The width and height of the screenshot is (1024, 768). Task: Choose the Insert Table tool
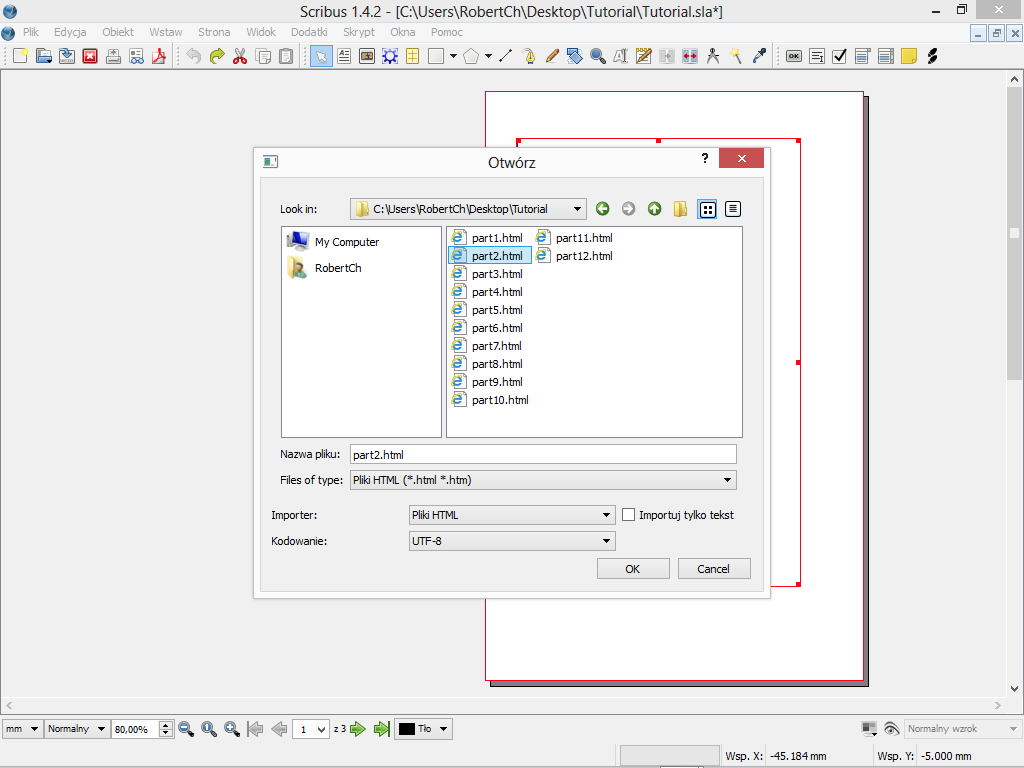point(411,56)
